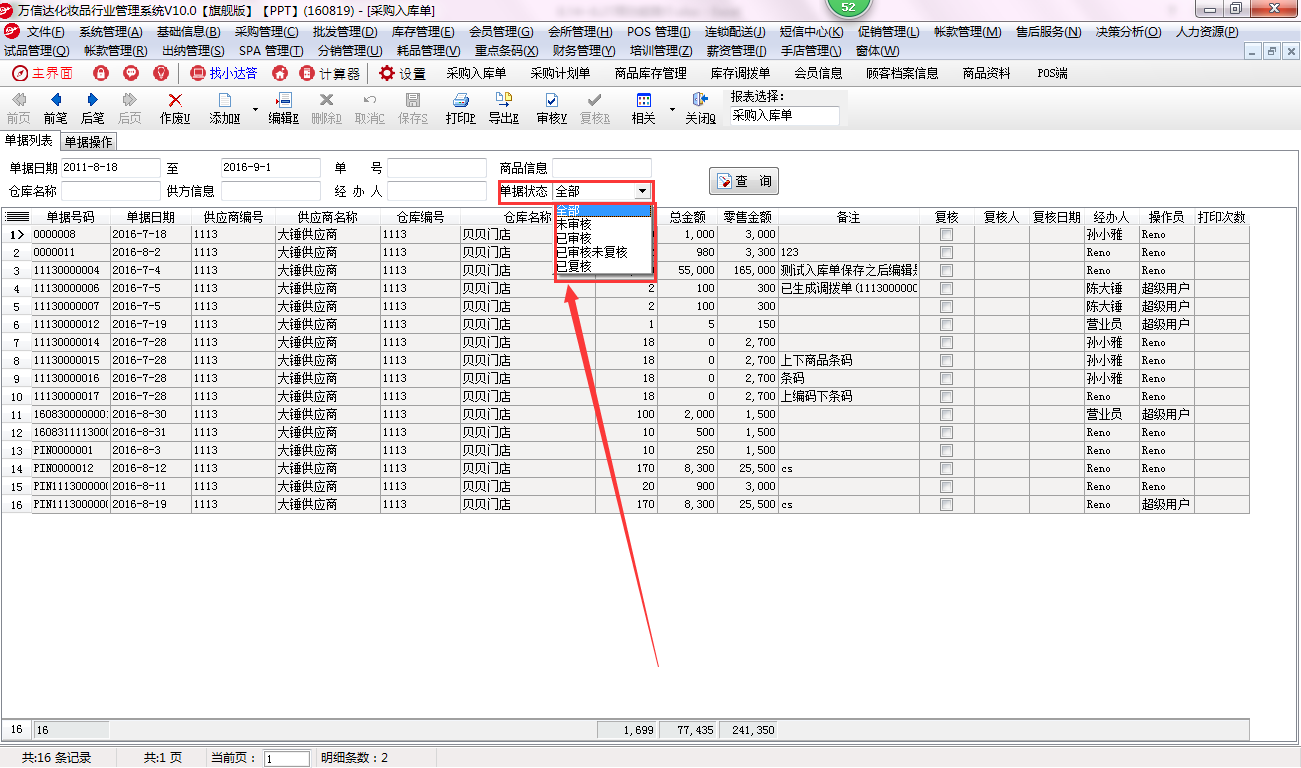
Task: Click the 商品信息 input field
Action: 601,168
